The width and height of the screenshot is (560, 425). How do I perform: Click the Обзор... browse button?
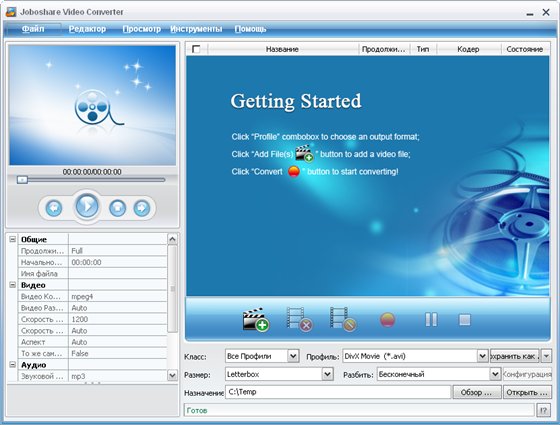tap(477, 392)
